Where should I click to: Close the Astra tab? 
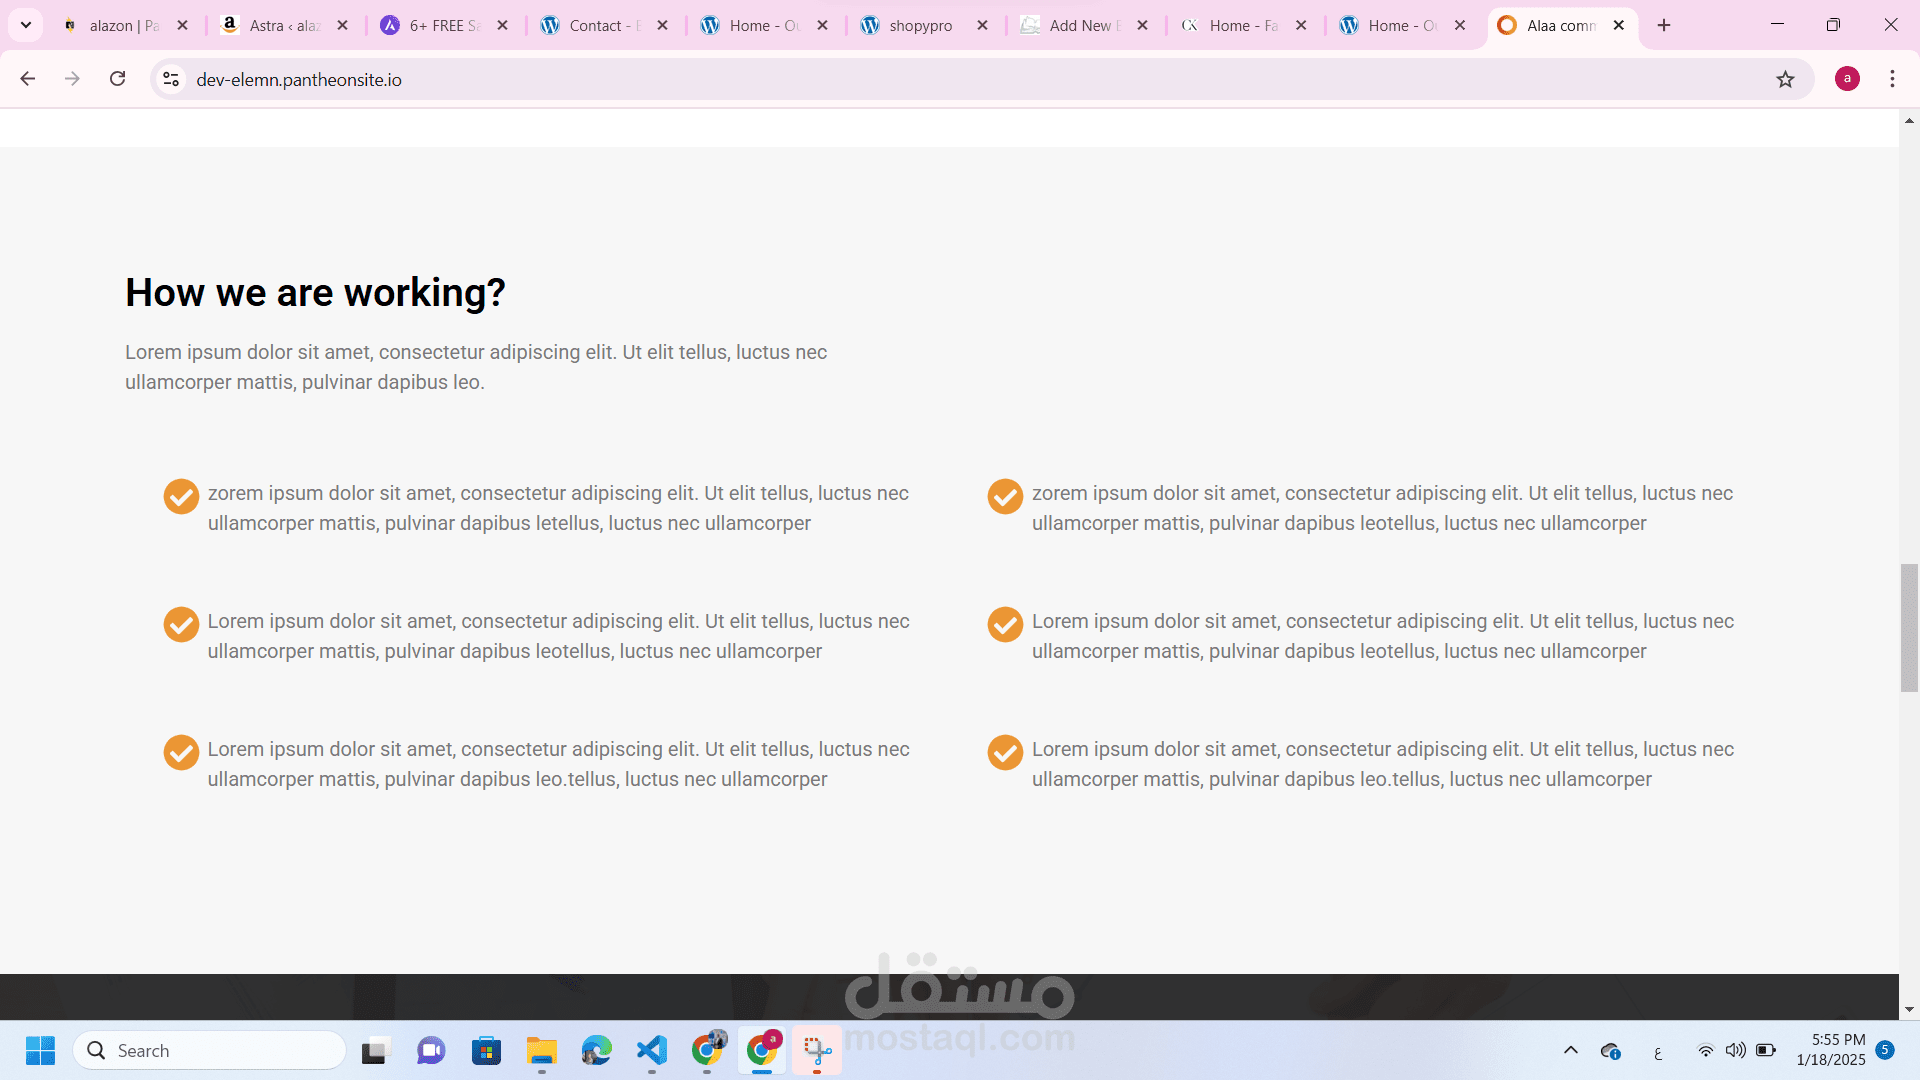tap(343, 25)
